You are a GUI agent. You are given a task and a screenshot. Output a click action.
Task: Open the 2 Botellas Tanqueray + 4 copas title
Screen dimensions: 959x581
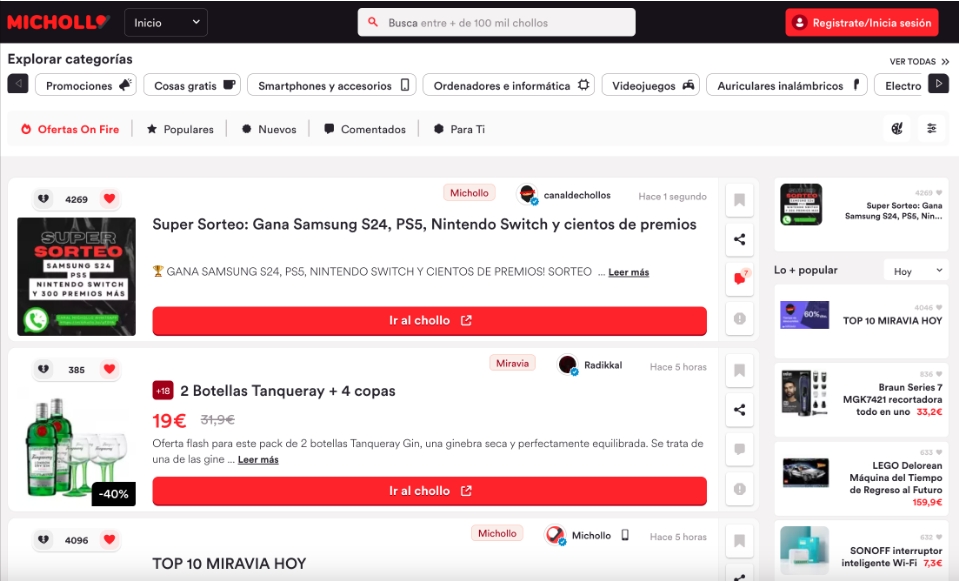[x=288, y=391]
